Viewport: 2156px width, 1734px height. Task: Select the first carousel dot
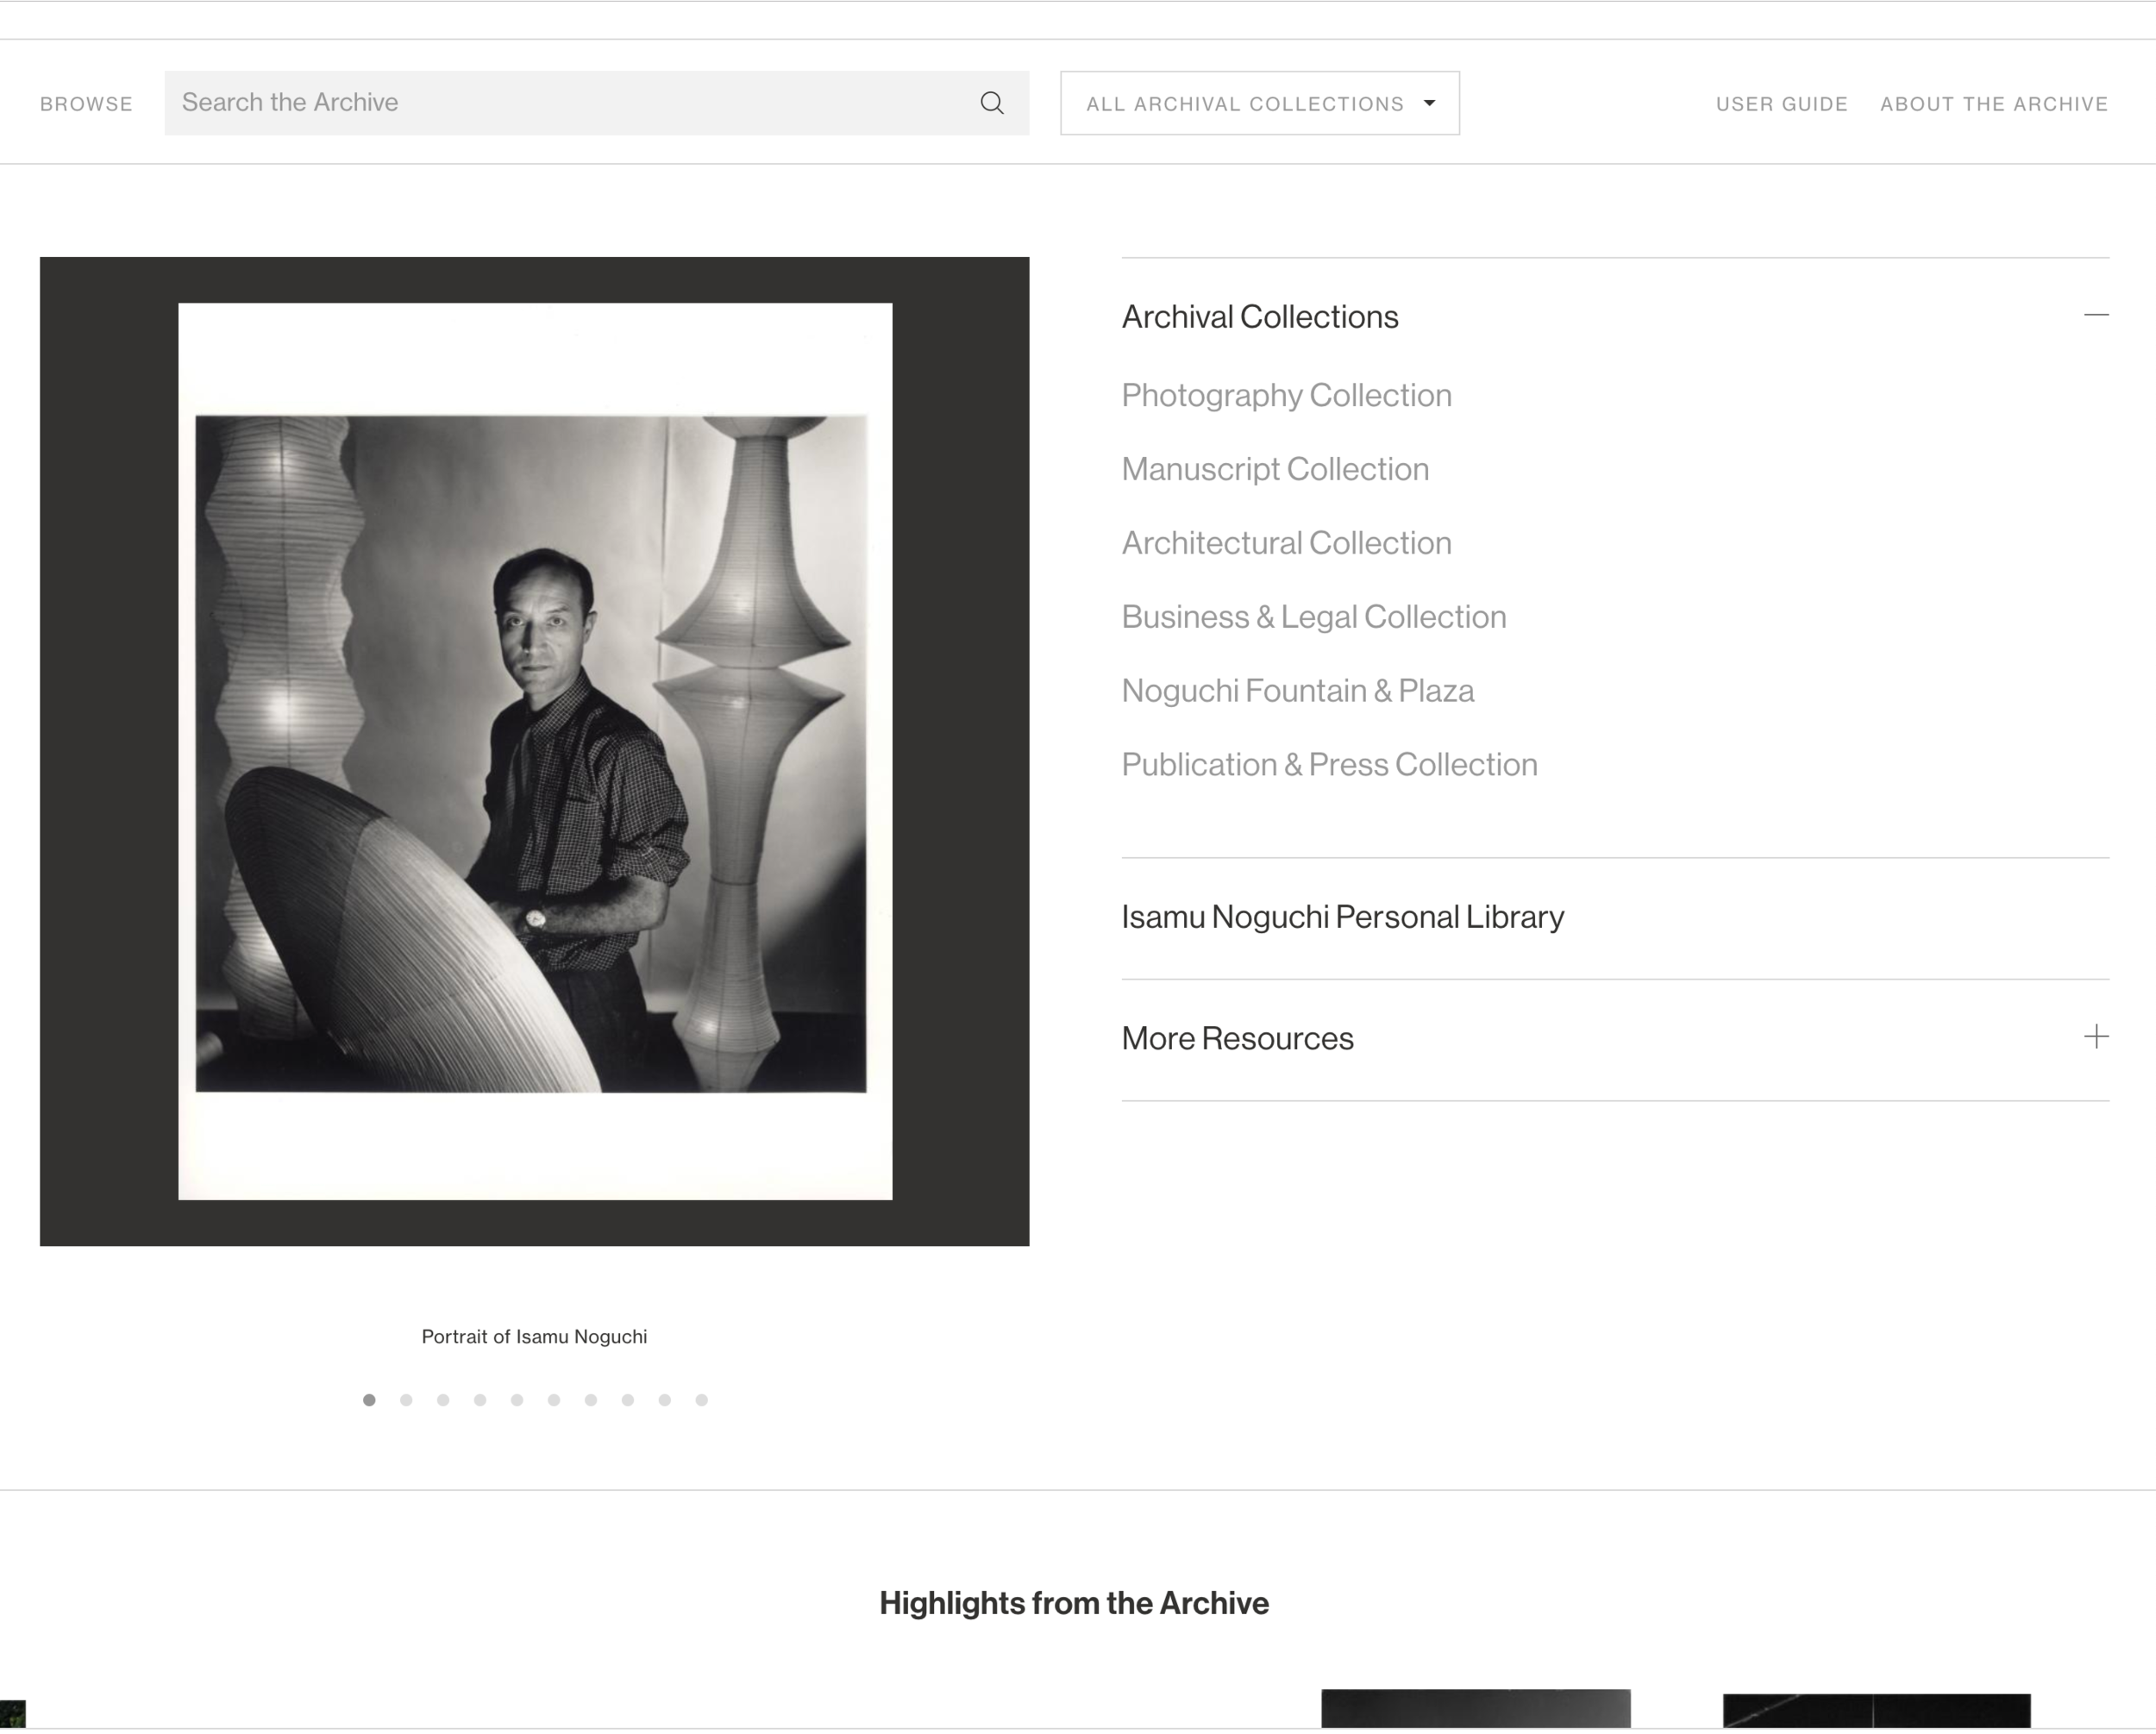click(x=369, y=1400)
